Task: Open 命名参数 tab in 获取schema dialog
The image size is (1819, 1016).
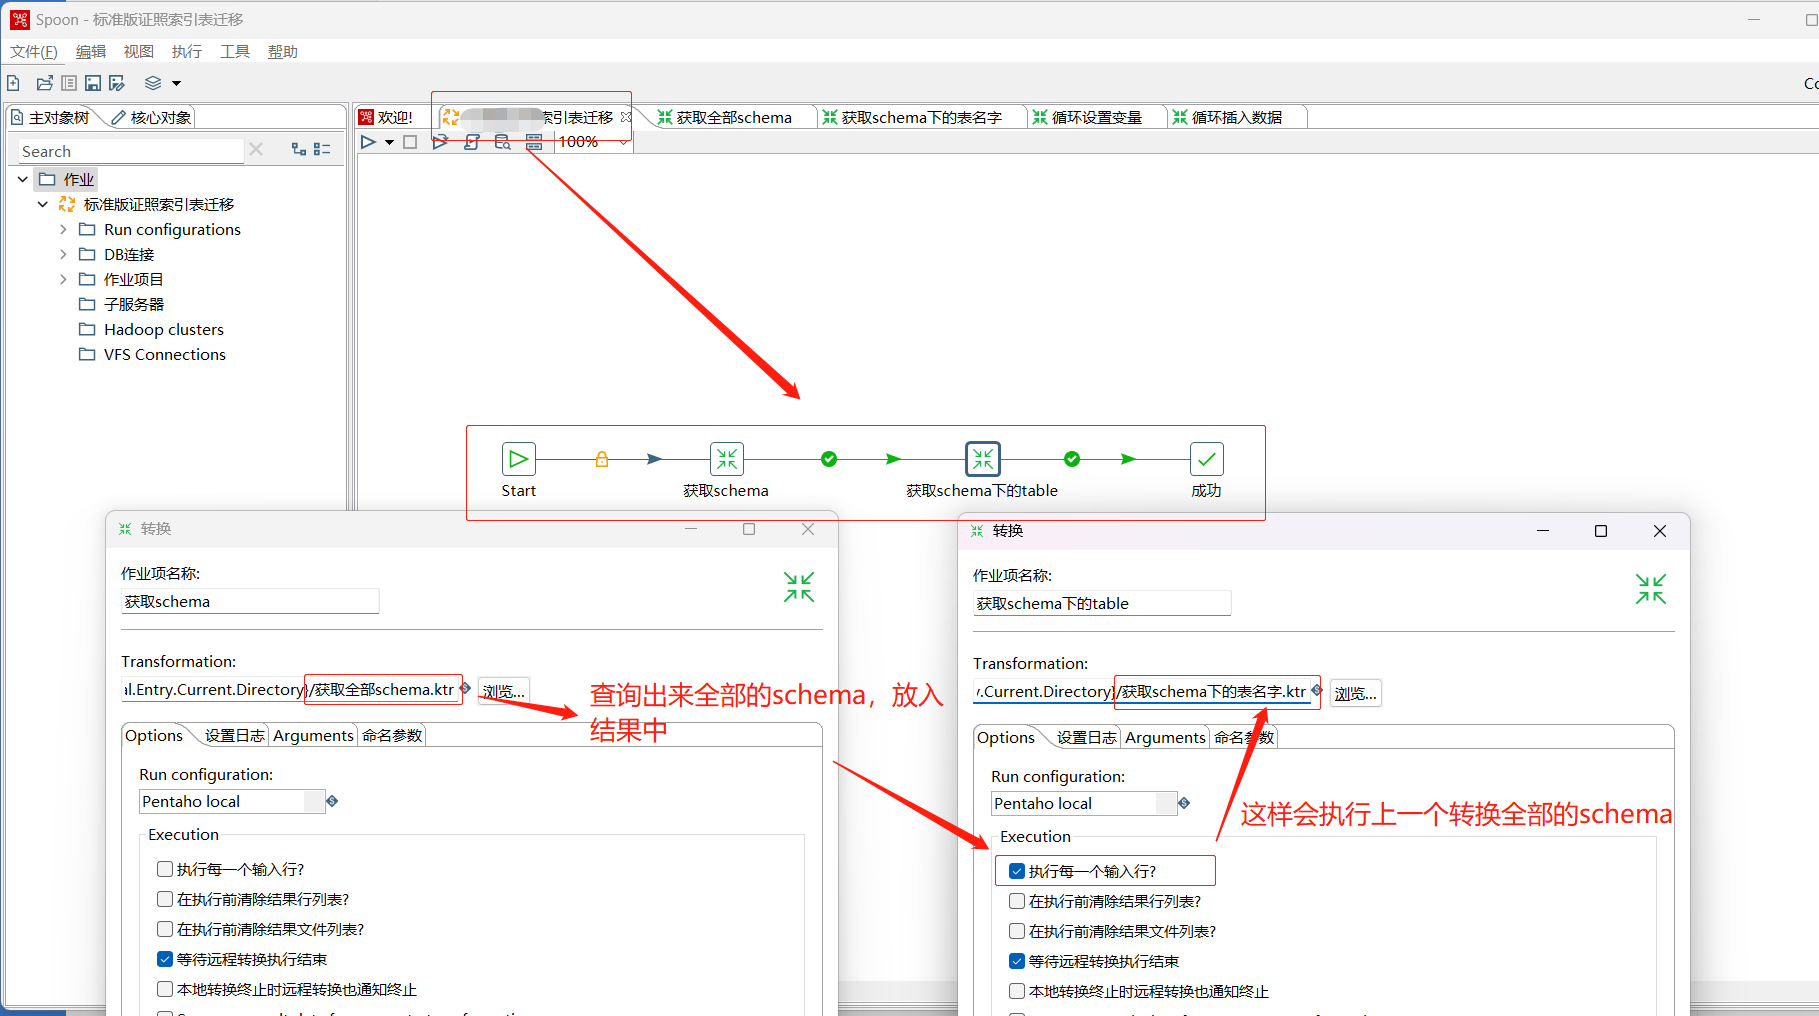Action: pos(392,735)
